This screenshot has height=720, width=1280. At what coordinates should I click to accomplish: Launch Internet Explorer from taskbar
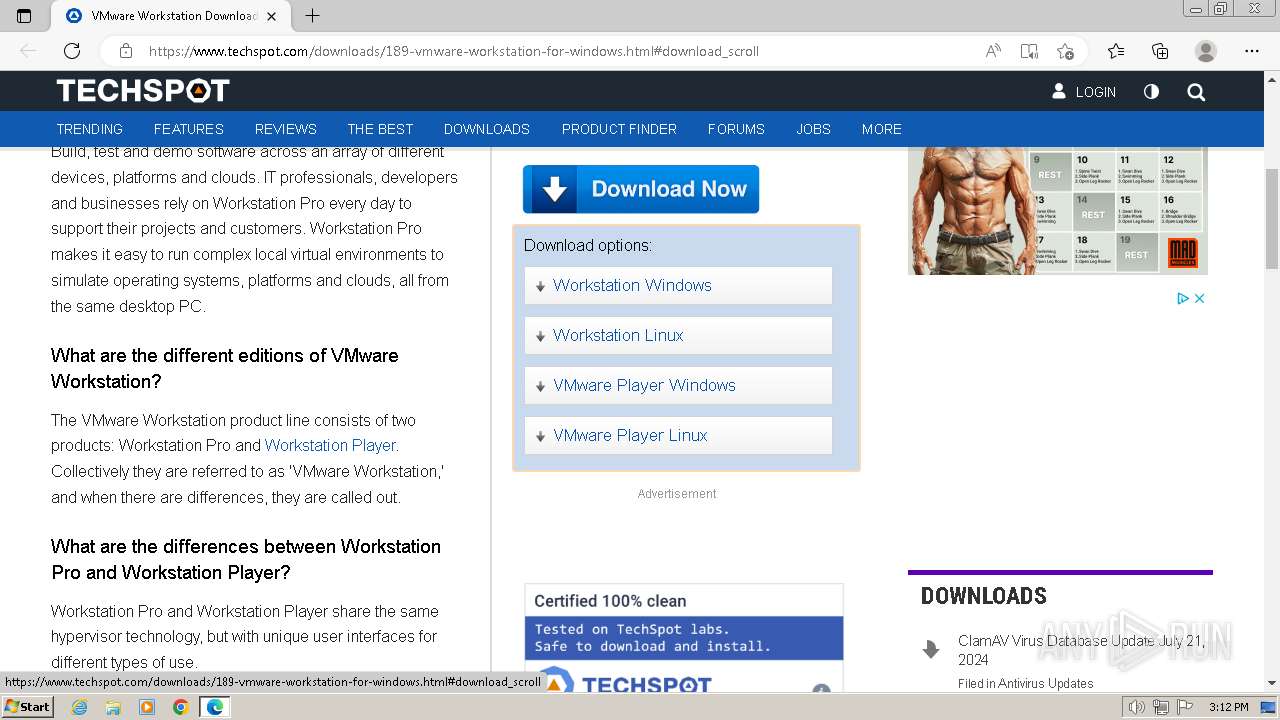[x=79, y=707]
